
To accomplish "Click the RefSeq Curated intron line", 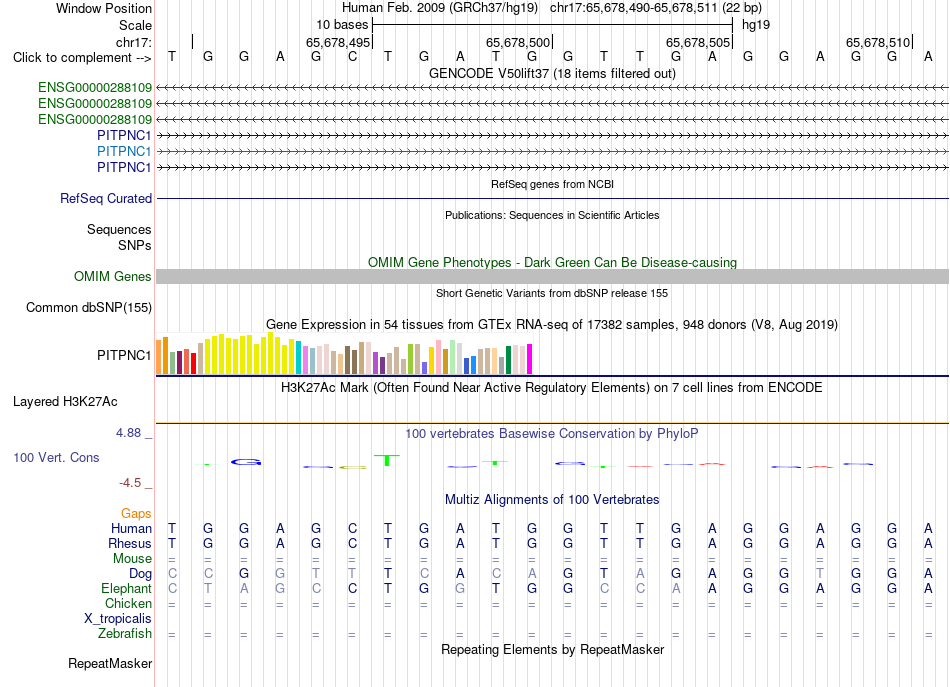I will 552,198.
